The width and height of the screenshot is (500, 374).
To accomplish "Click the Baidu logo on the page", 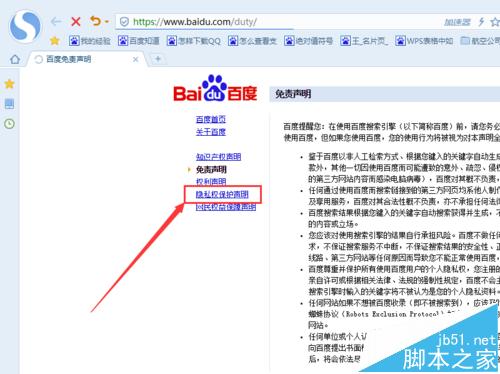I will [x=215, y=88].
